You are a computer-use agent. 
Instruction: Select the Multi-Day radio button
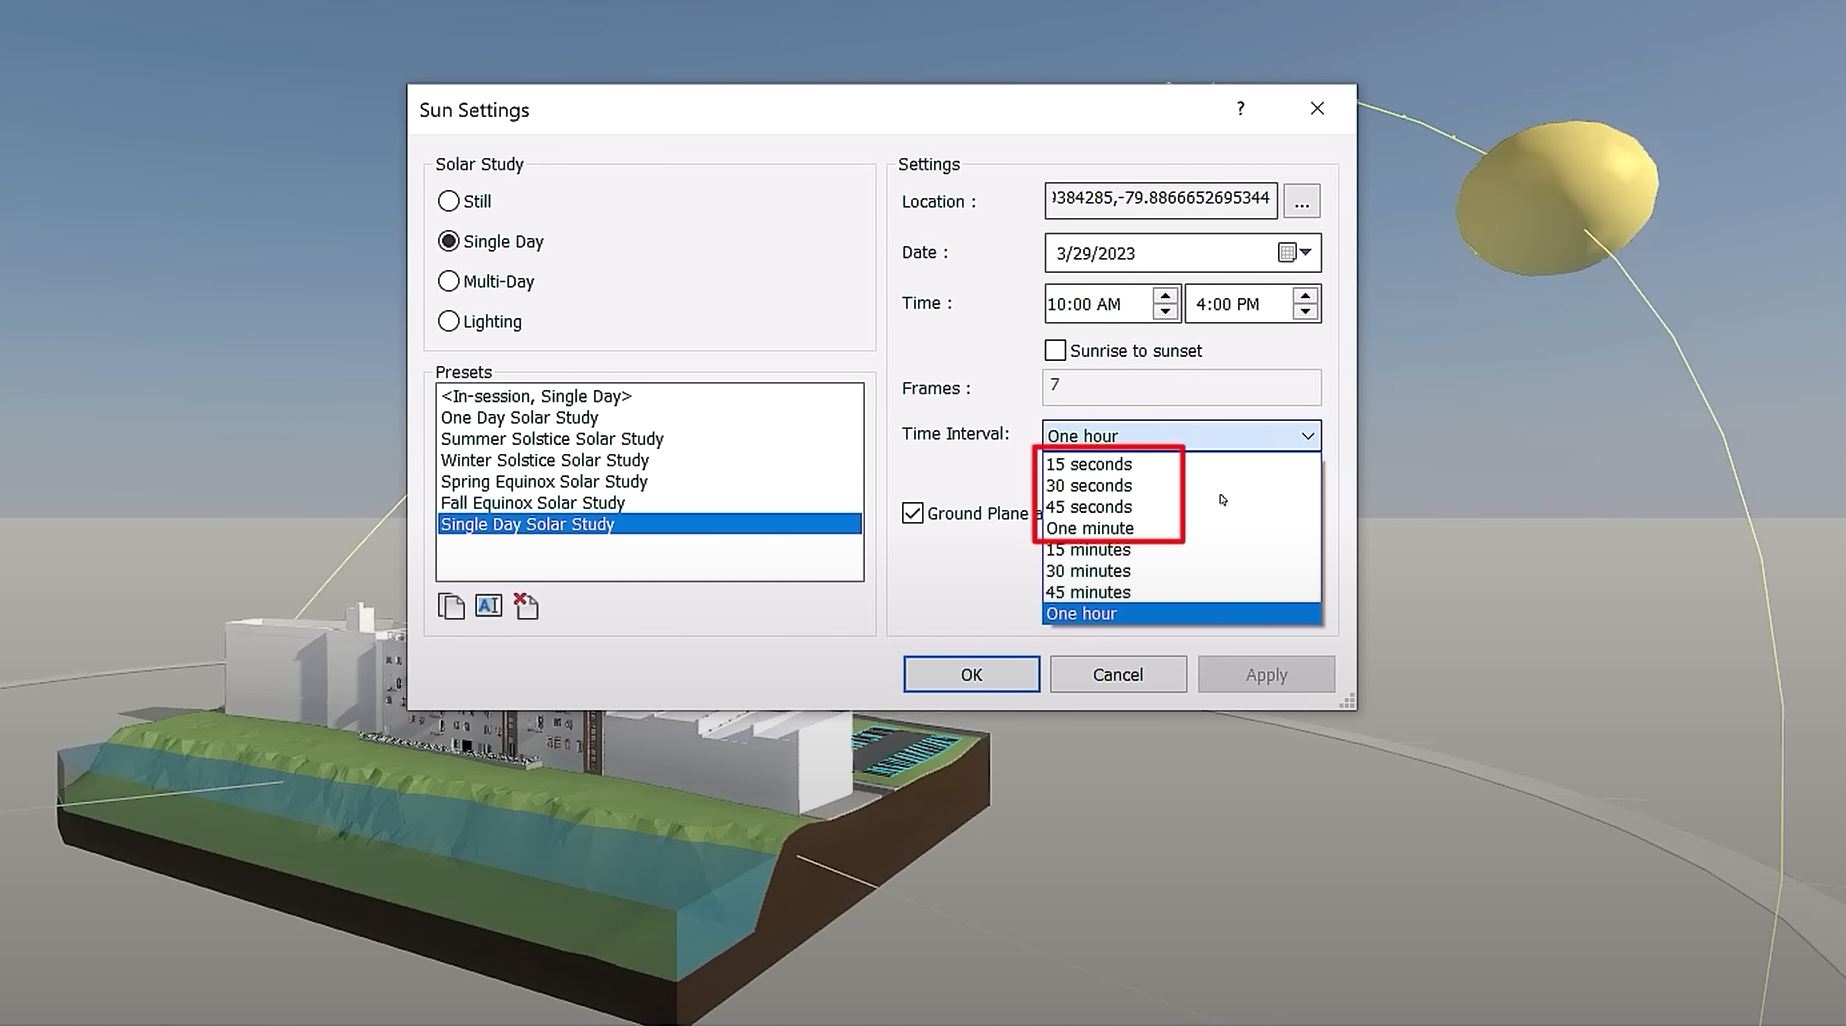coord(449,281)
